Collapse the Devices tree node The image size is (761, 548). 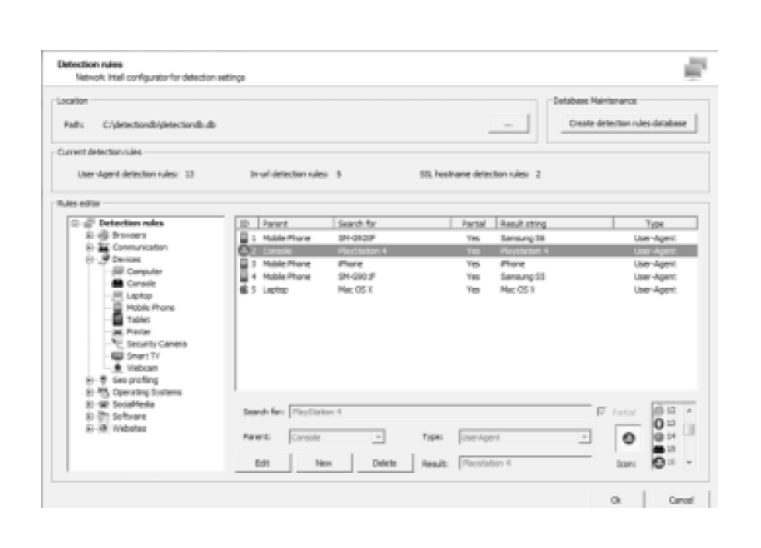click(89, 260)
